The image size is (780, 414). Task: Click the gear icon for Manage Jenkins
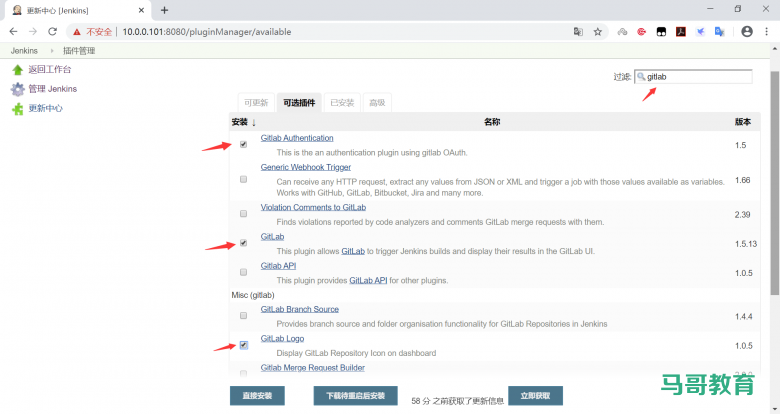17,89
